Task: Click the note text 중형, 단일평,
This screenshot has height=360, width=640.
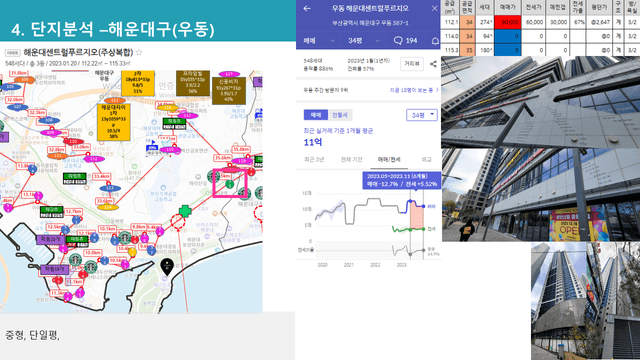Action: click(32, 336)
